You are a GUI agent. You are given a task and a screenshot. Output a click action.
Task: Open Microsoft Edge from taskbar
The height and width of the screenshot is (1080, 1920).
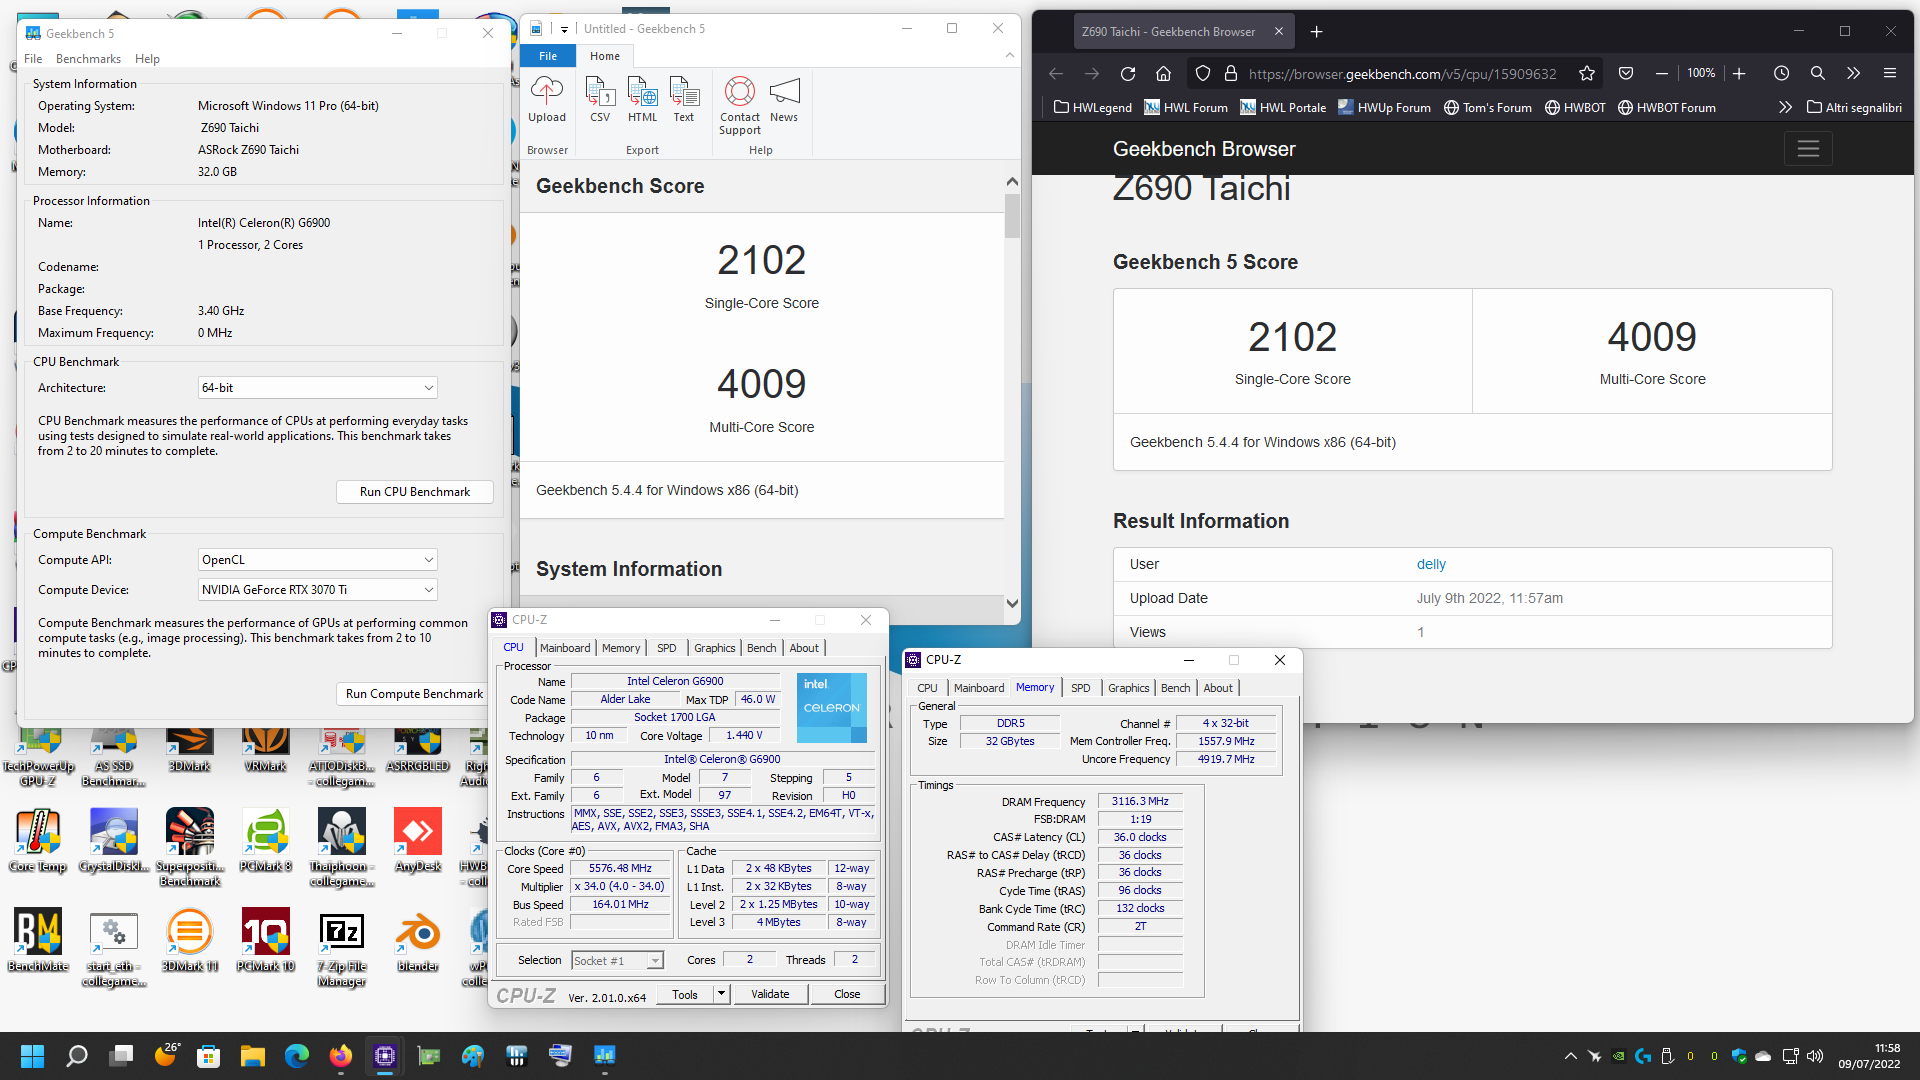(297, 1056)
